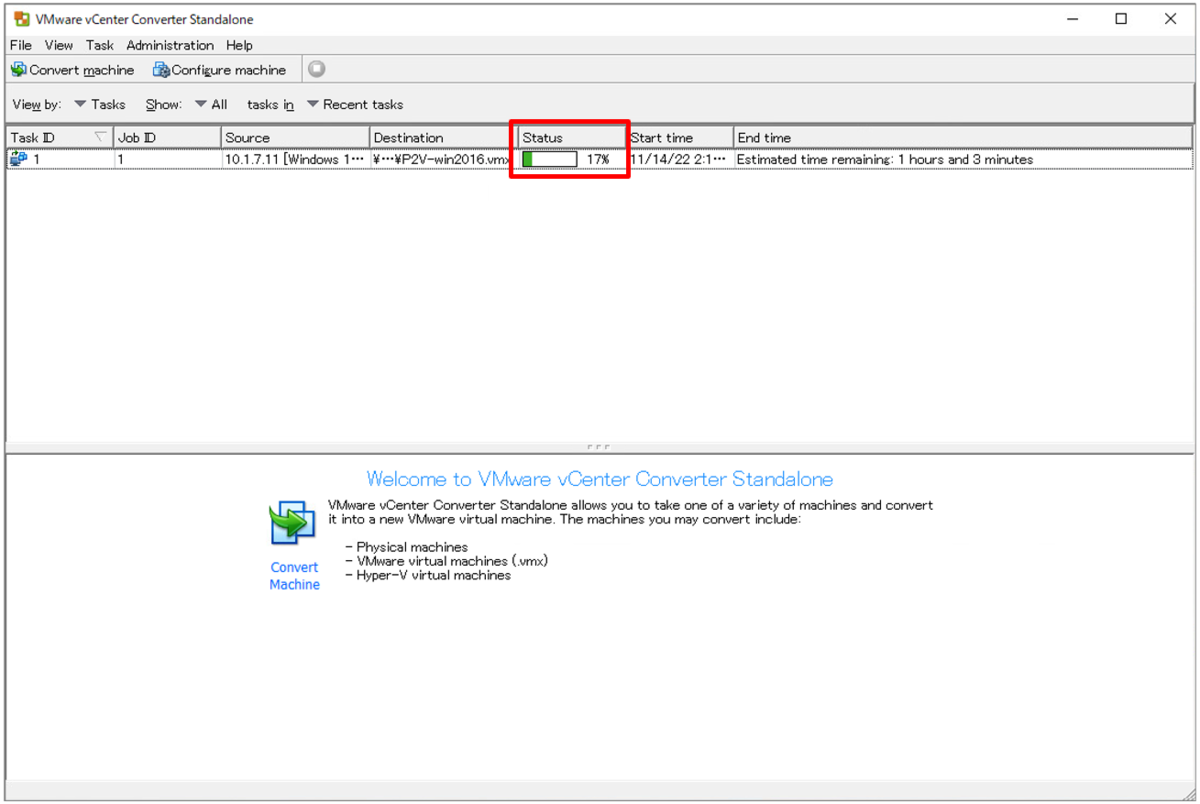Click Convert machine toolbar button
Viewport: 1200px width, 804px height.
pos(72,70)
